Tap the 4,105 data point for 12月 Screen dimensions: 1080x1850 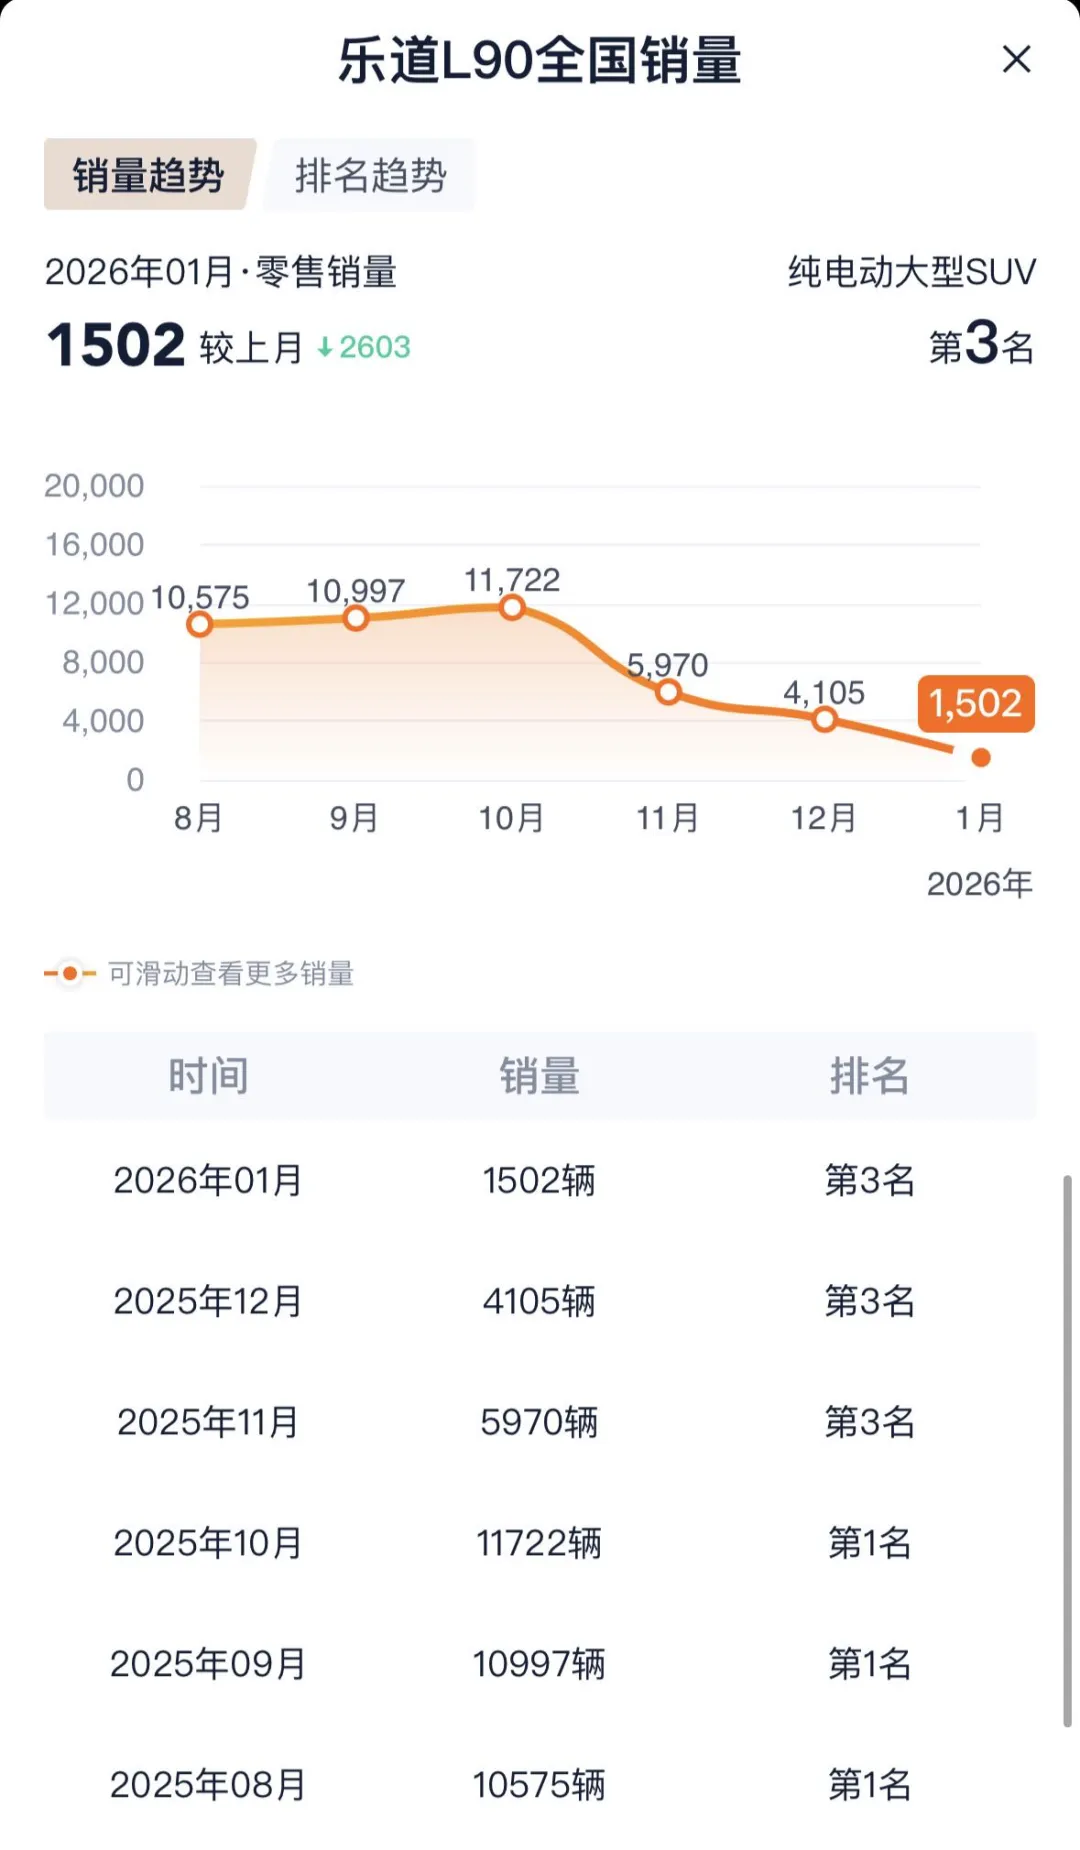(824, 719)
